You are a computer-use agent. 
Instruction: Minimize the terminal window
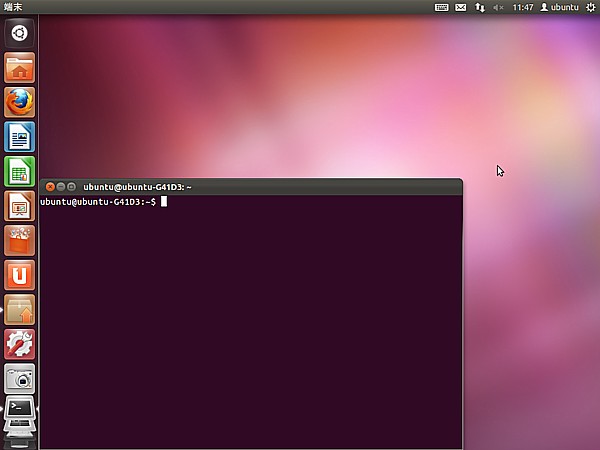pyautogui.click(x=60, y=187)
